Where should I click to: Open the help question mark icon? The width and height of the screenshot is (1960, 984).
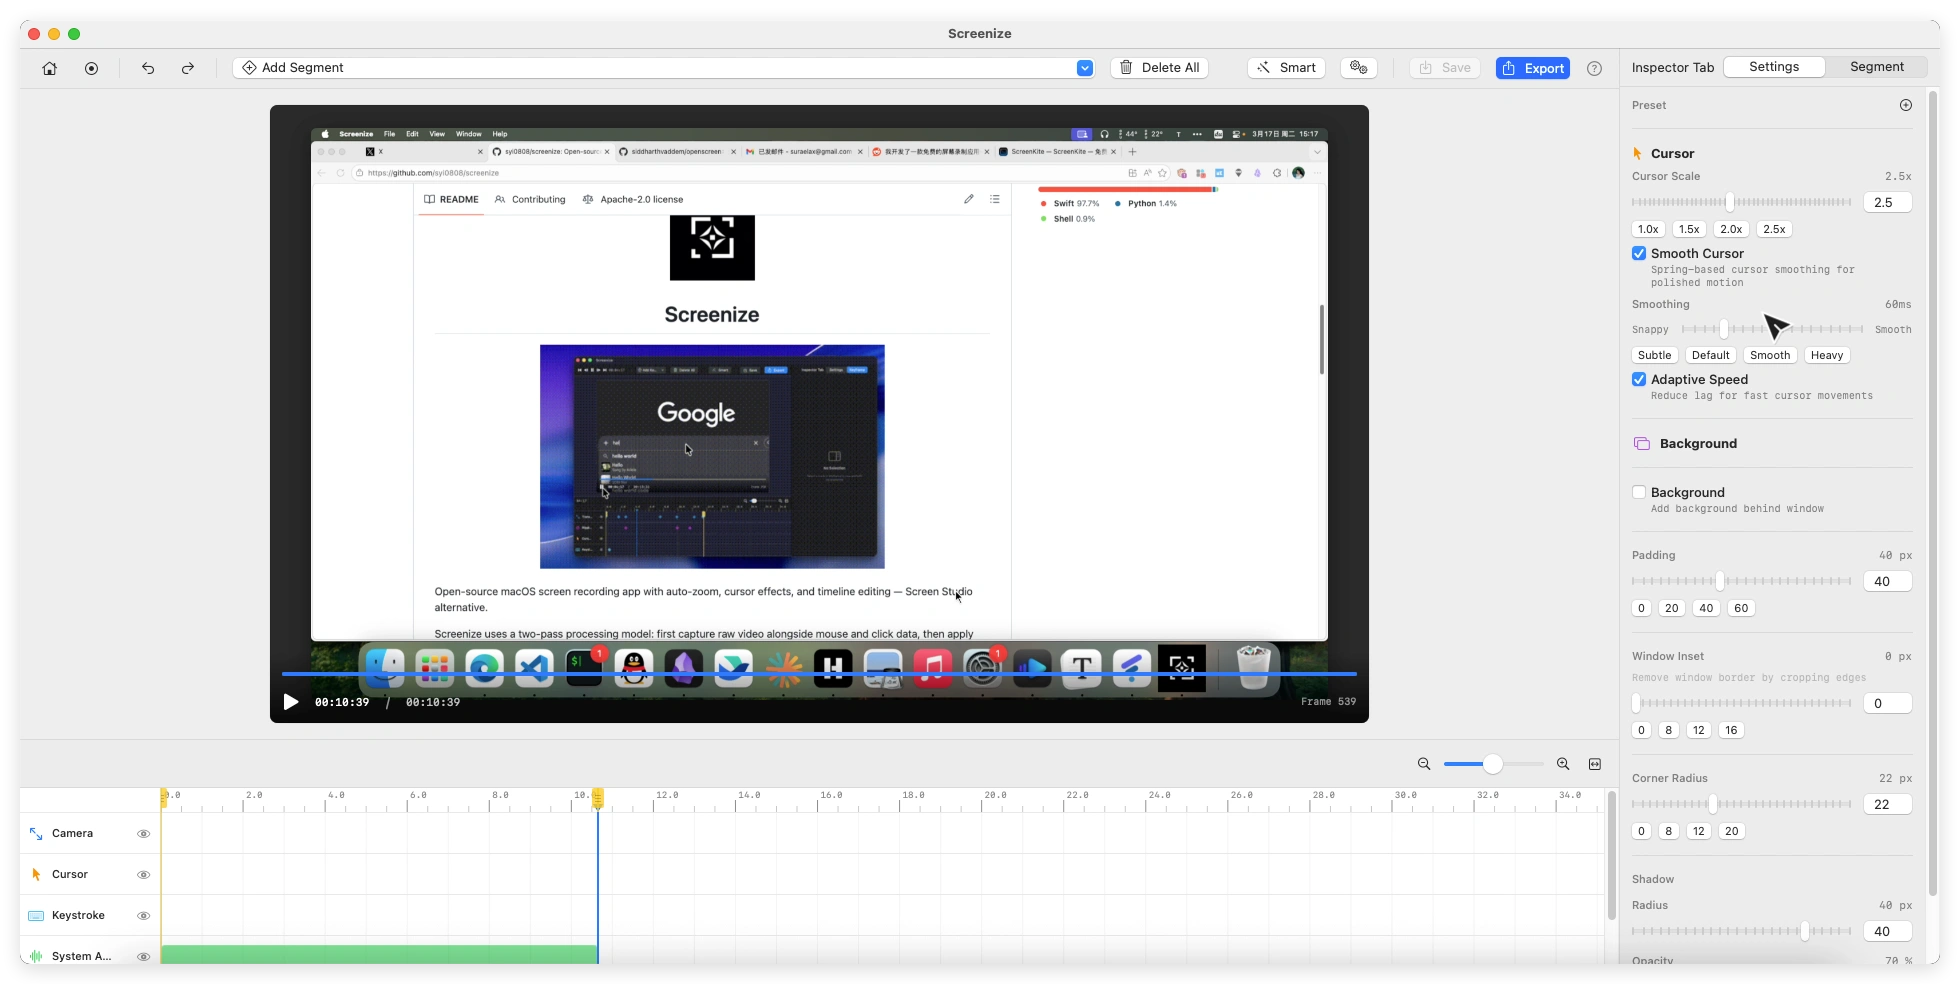click(x=1594, y=68)
